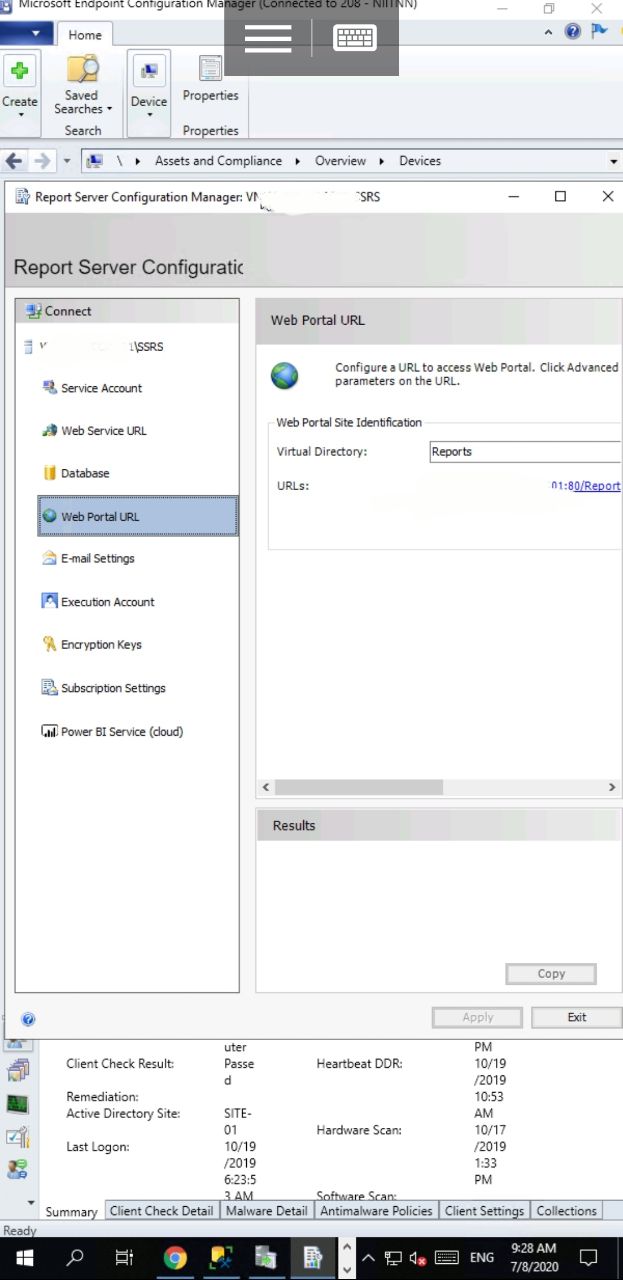Click Assets and Compliance breadcrumb
623x1280 pixels.
click(218, 161)
